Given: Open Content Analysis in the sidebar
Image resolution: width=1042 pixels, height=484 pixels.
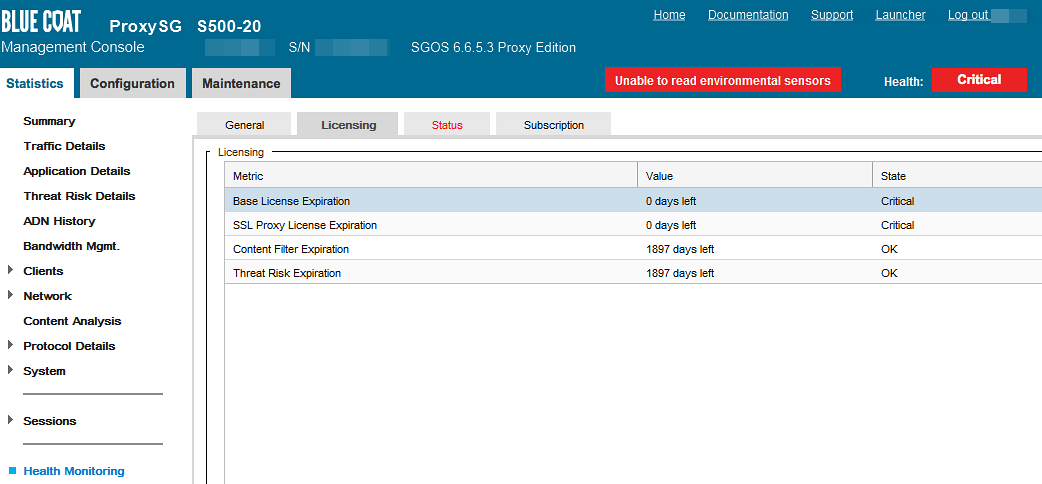Looking at the screenshot, I should coord(72,321).
